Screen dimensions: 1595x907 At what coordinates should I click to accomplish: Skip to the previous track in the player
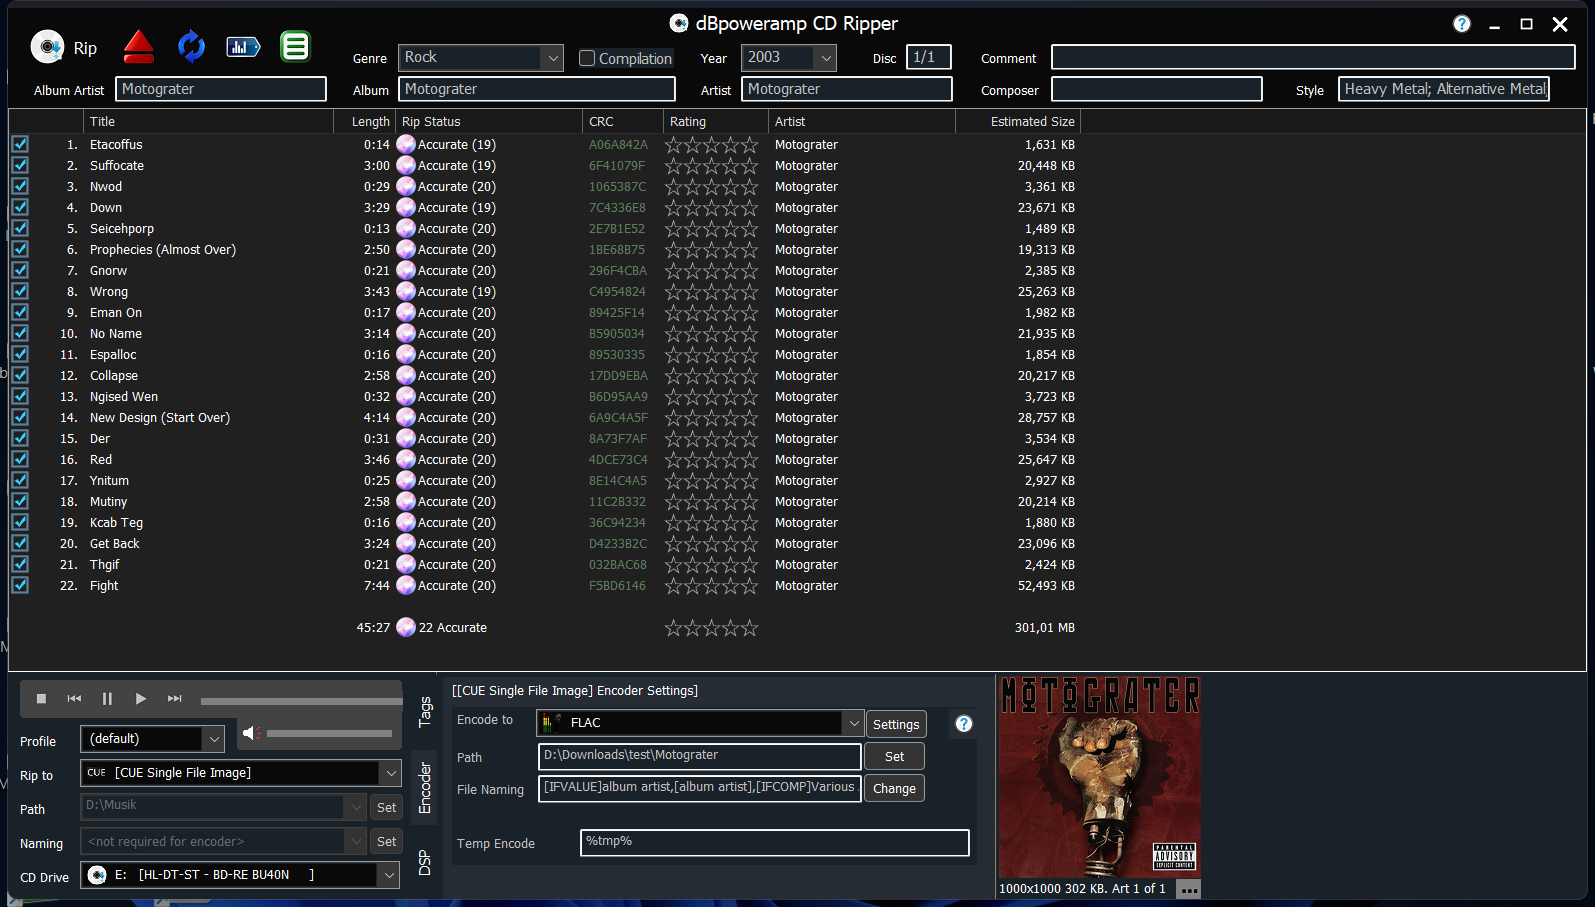74,699
